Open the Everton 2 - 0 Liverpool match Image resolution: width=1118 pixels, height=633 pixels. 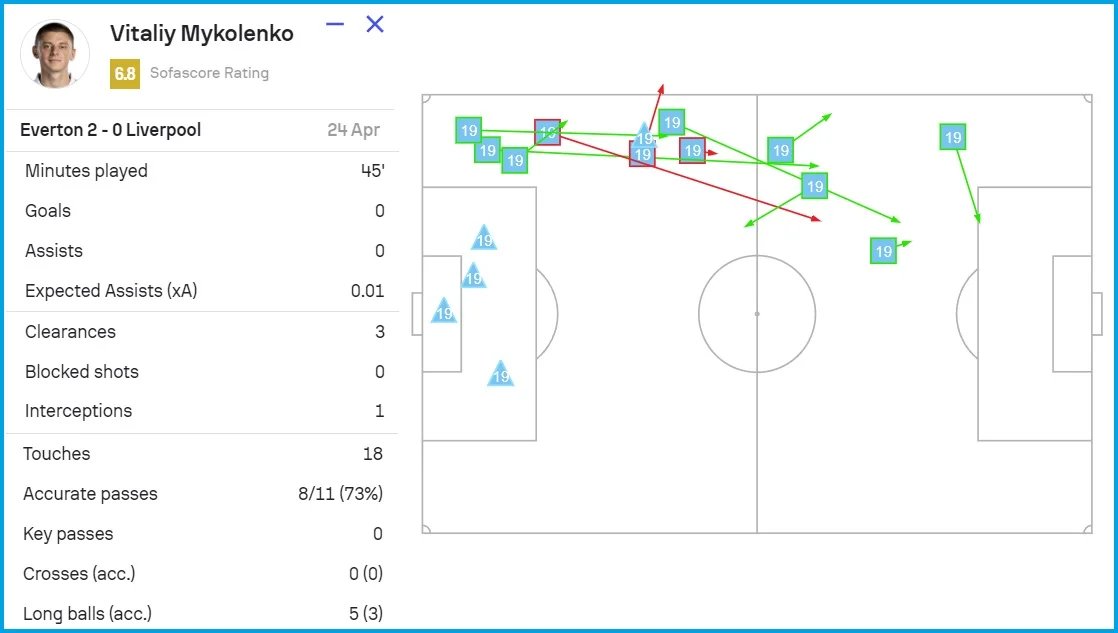click(111, 130)
